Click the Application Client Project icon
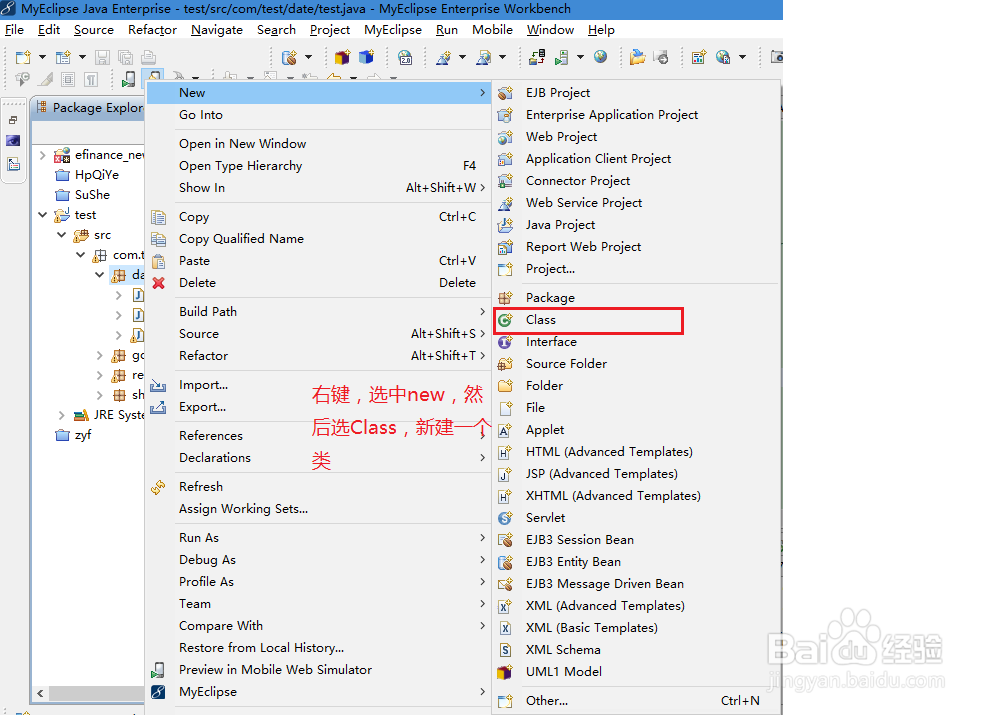This screenshot has height=715, width=1000. tap(505, 159)
